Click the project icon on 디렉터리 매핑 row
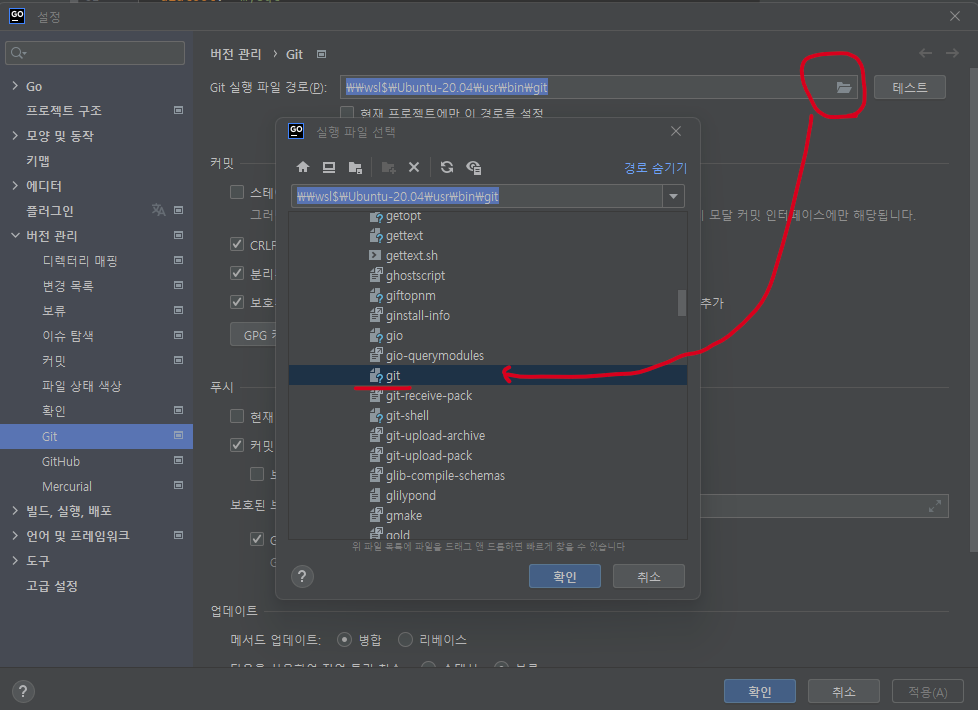This screenshot has width=978, height=710. [178, 260]
